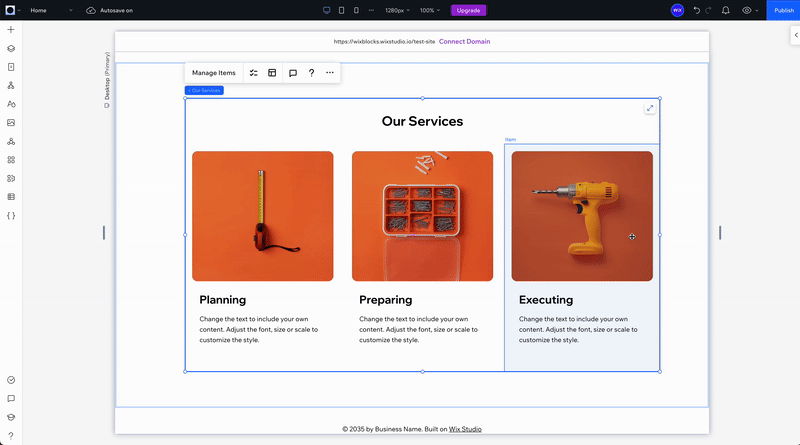Click the expand arrows icon on section
Image resolution: width=800 pixels, height=445 pixels.
point(649,108)
